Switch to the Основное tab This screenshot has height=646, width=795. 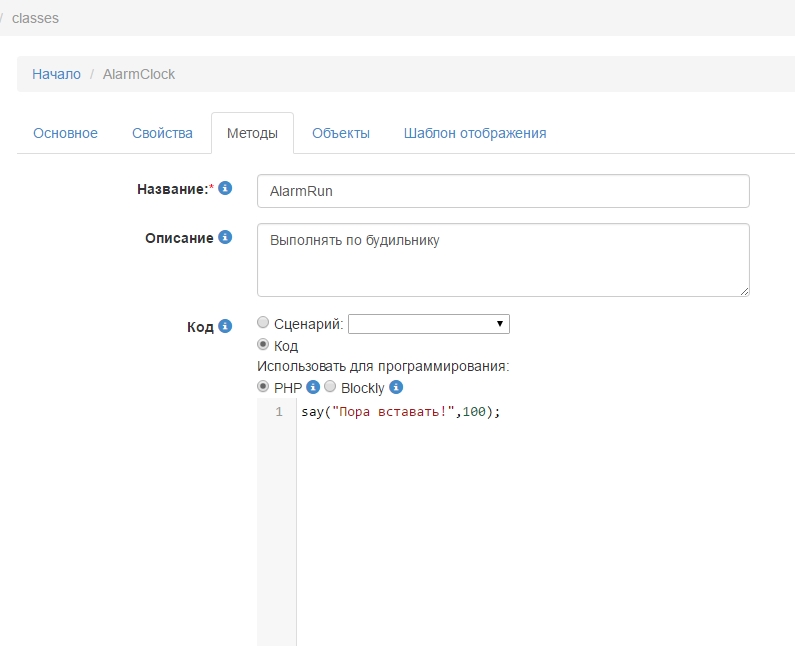[66, 133]
